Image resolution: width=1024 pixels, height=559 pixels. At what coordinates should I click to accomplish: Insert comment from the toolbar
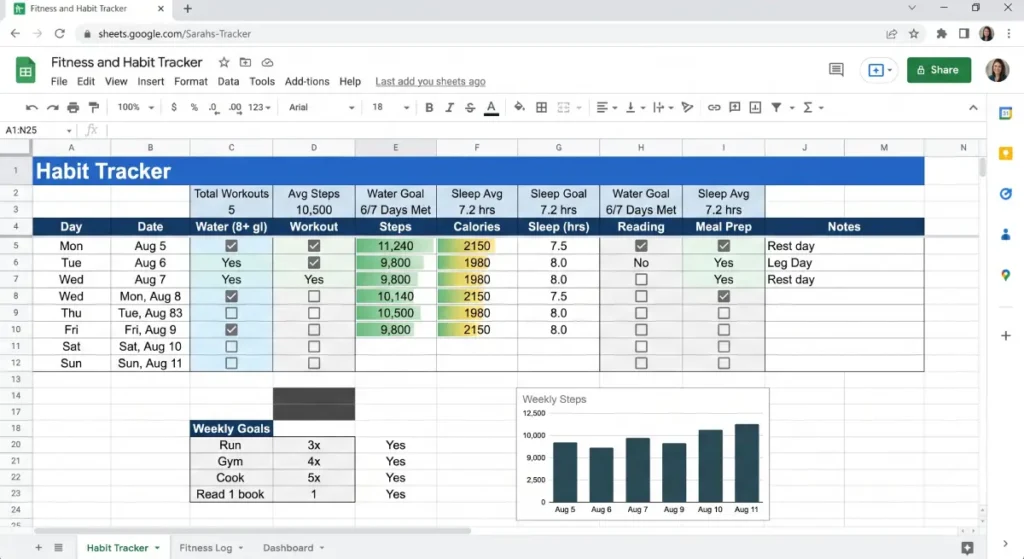point(735,108)
